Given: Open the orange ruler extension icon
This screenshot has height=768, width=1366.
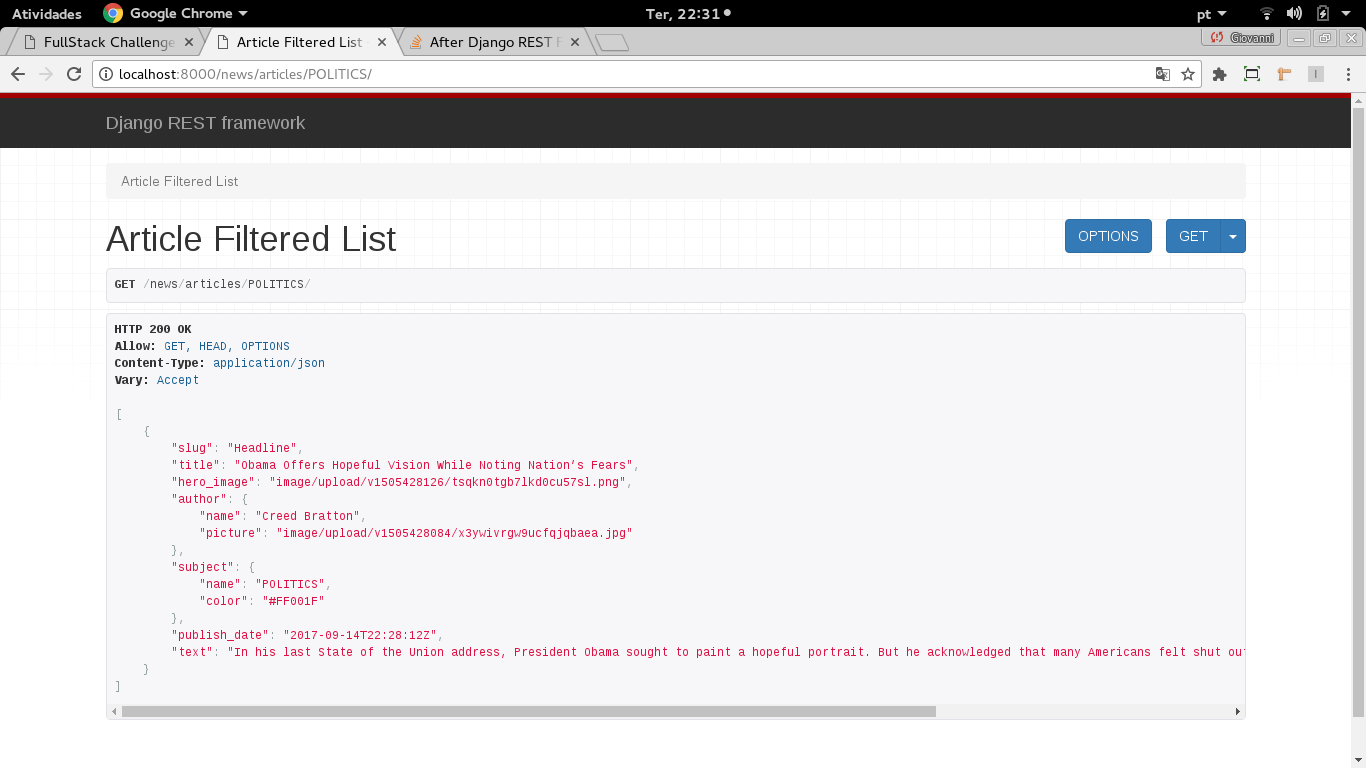Looking at the screenshot, I should click(1283, 74).
